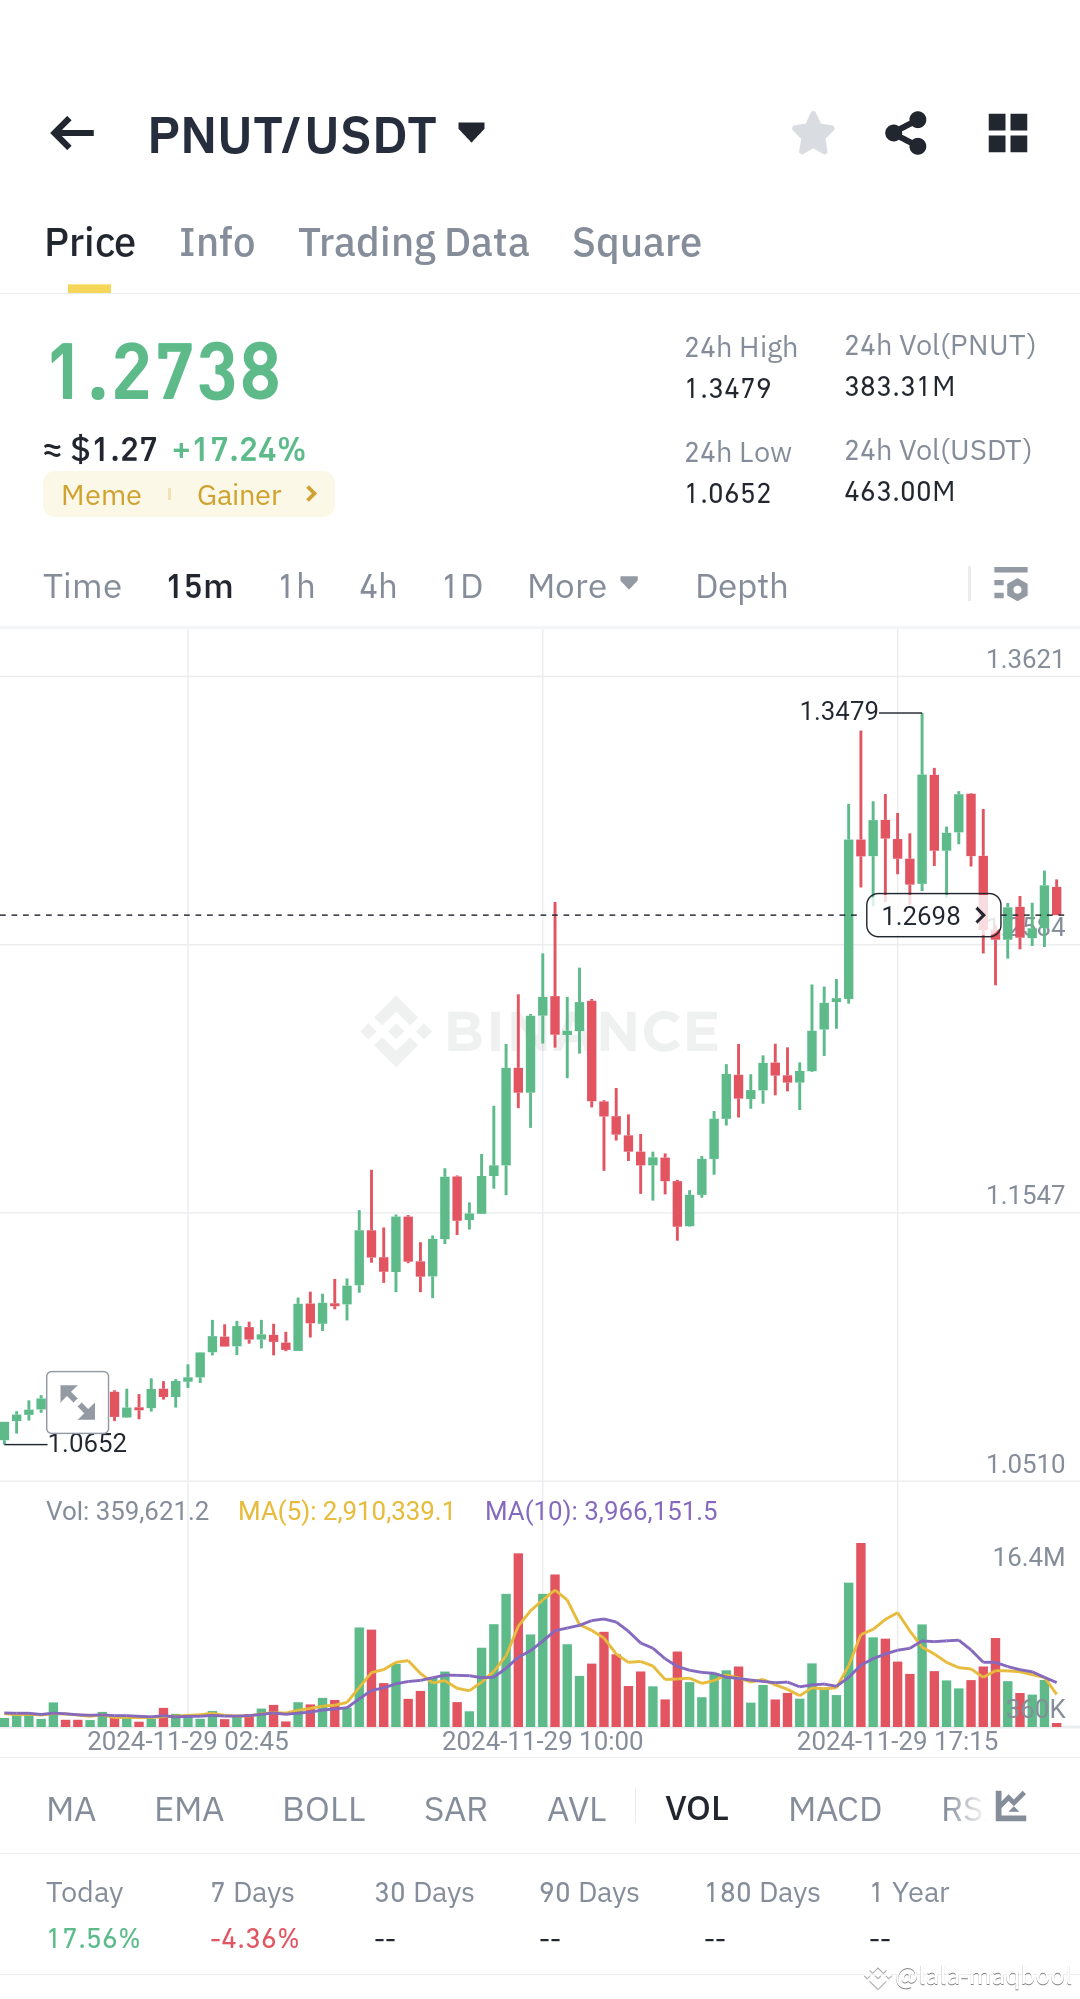Share the PNUT/USDT chart
Image resolution: width=1080 pixels, height=1999 pixels.
(906, 133)
